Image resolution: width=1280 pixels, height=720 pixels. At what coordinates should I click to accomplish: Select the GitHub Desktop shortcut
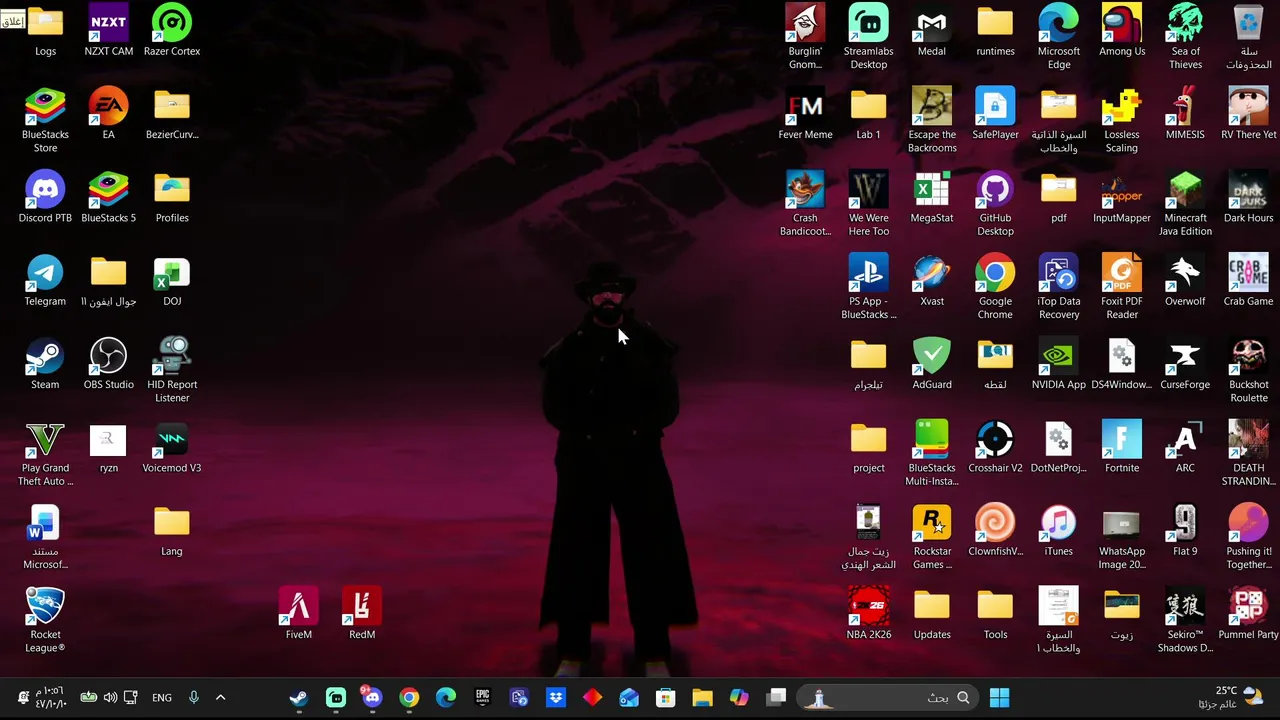(995, 205)
